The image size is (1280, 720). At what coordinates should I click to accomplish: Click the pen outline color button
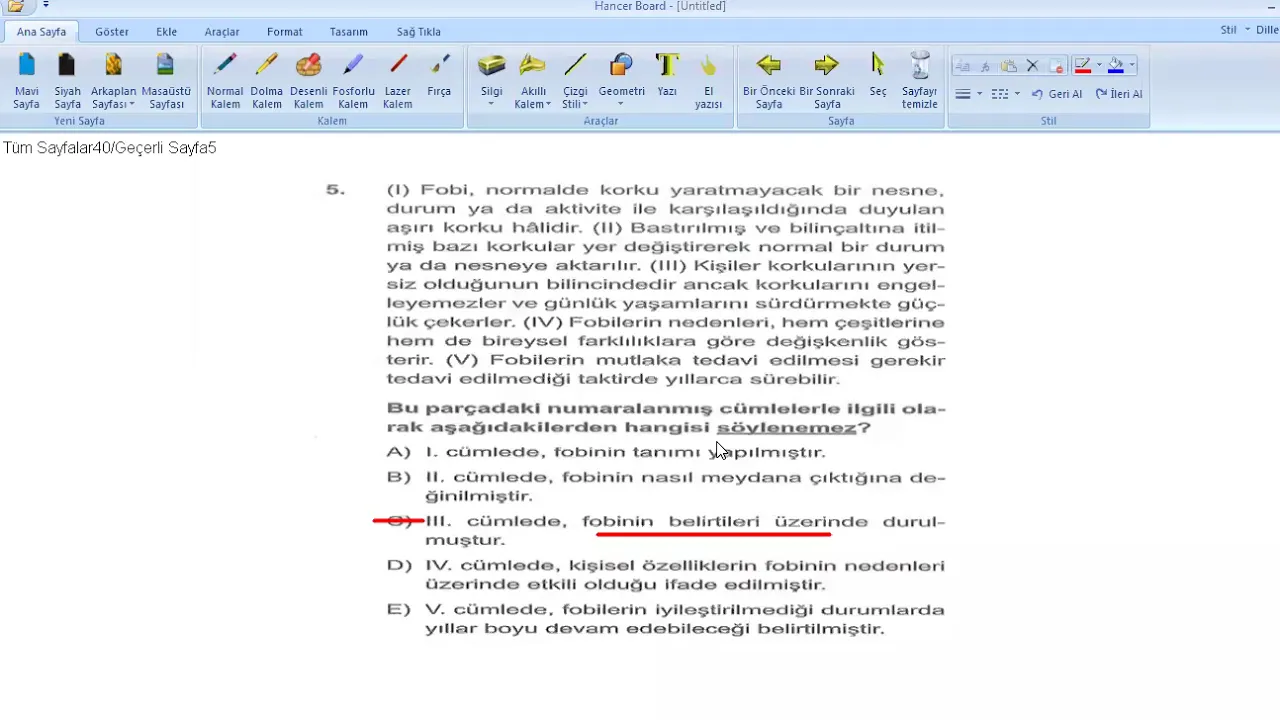[1082, 66]
